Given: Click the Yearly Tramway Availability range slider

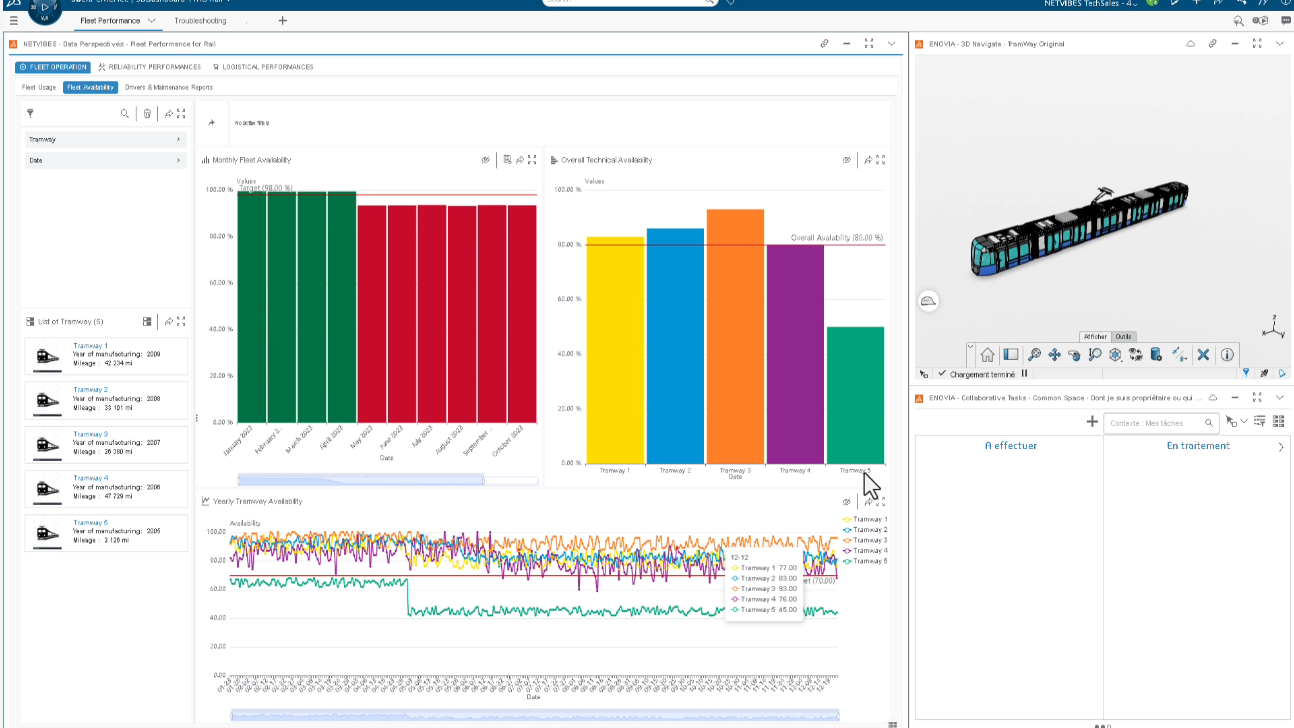Looking at the screenshot, I should 534,714.
